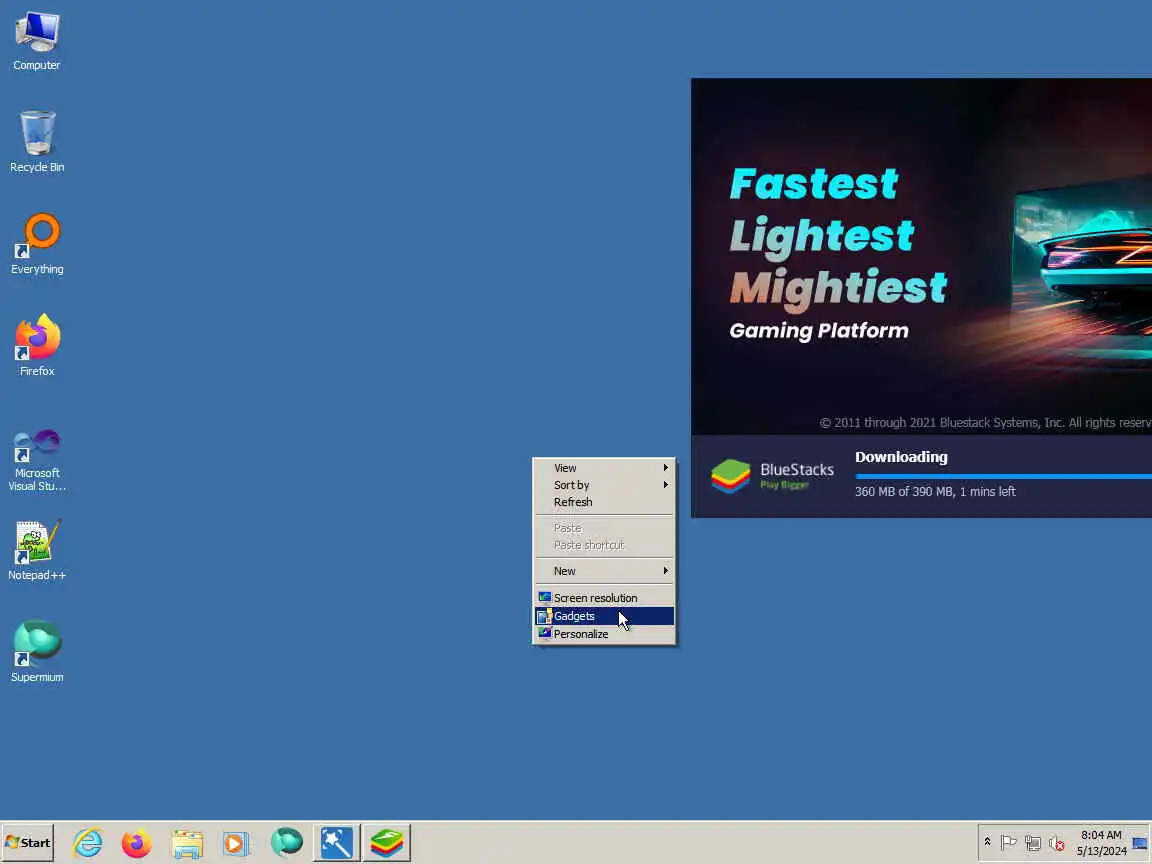
Task: Choose Refresh from the context menu
Action: point(604,502)
